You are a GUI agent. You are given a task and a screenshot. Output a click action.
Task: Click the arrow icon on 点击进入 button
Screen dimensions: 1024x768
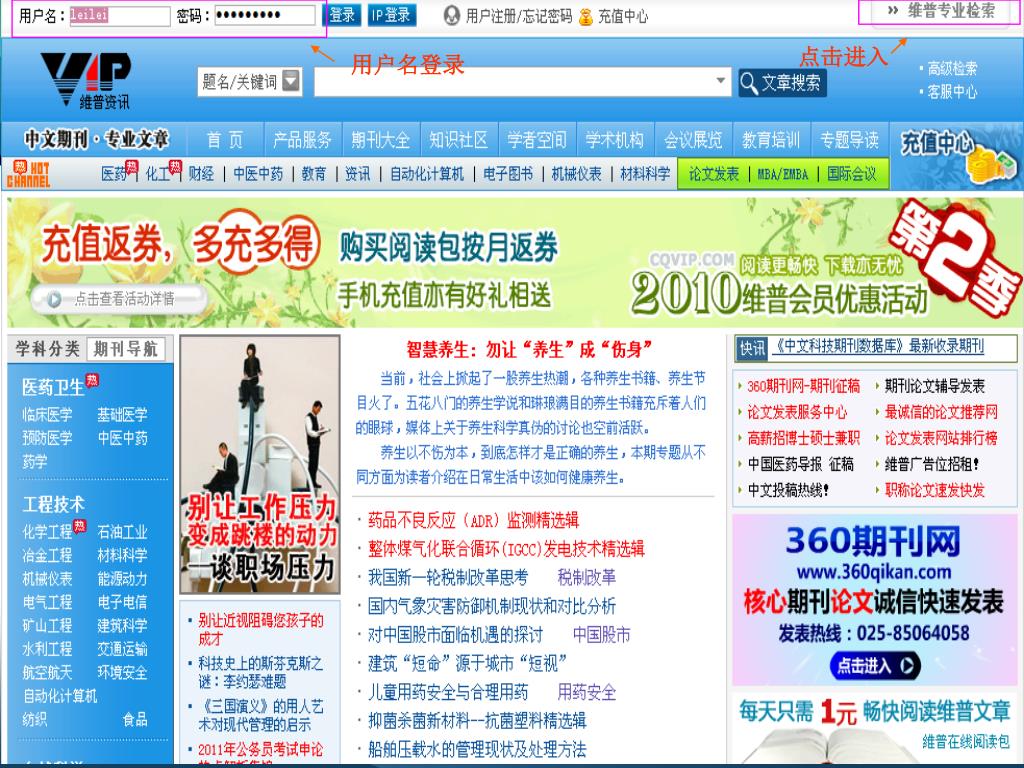coord(907,666)
